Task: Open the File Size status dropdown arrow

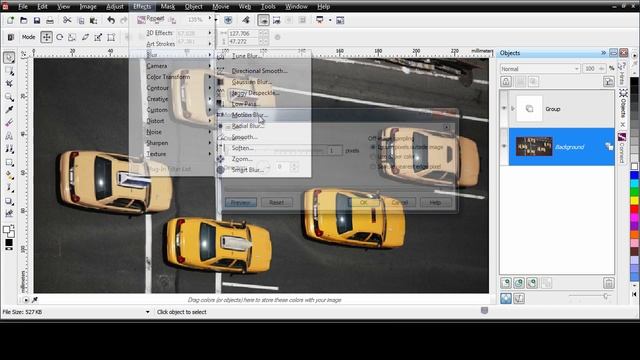Action: point(147,312)
